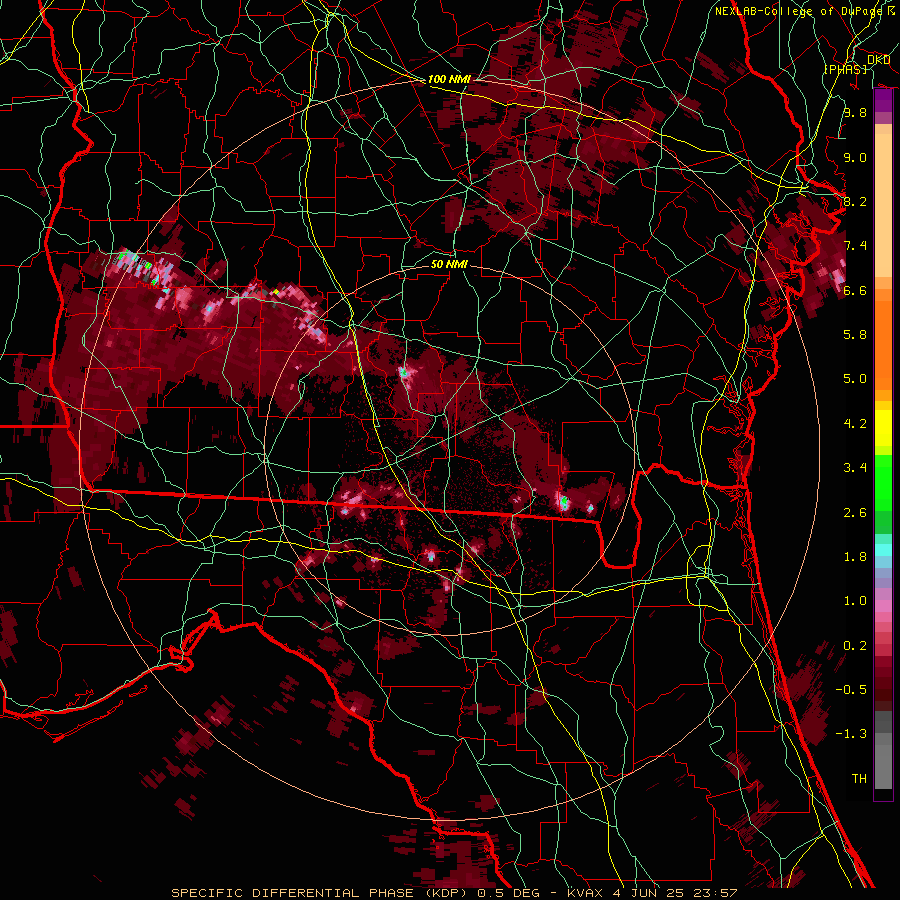Click the 1.8 legend value
This screenshot has height=900, width=900.
click(x=855, y=557)
